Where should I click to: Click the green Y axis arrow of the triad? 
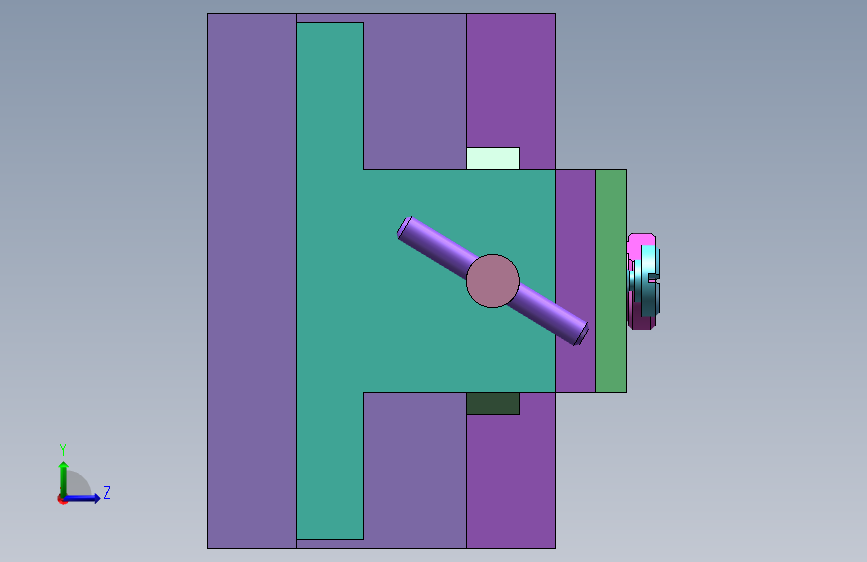63,478
